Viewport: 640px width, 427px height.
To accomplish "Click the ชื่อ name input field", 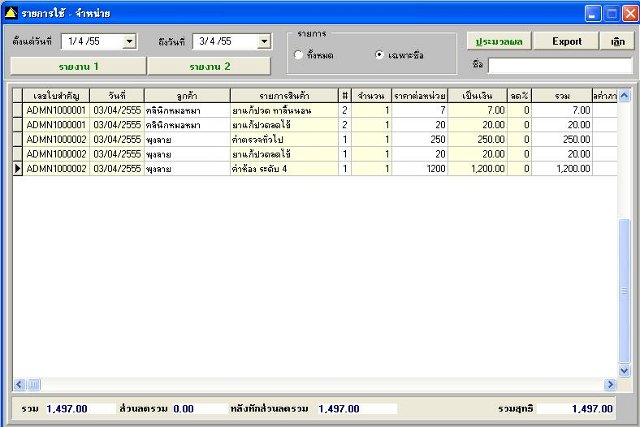I will (x=560, y=65).
